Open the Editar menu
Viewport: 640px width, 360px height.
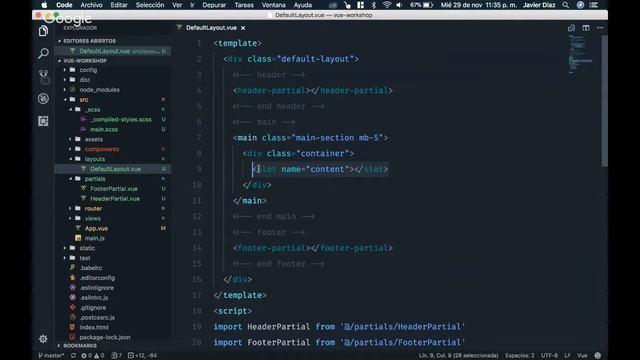click(119, 5)
